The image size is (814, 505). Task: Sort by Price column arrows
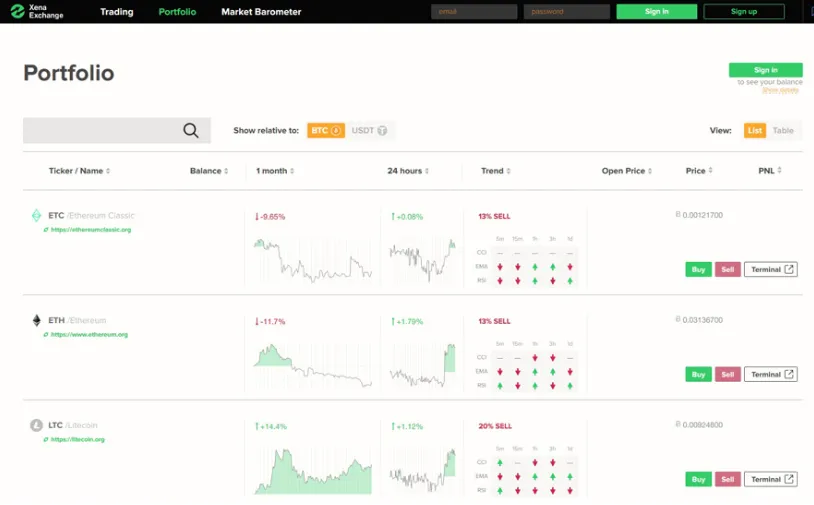(710, 170)
